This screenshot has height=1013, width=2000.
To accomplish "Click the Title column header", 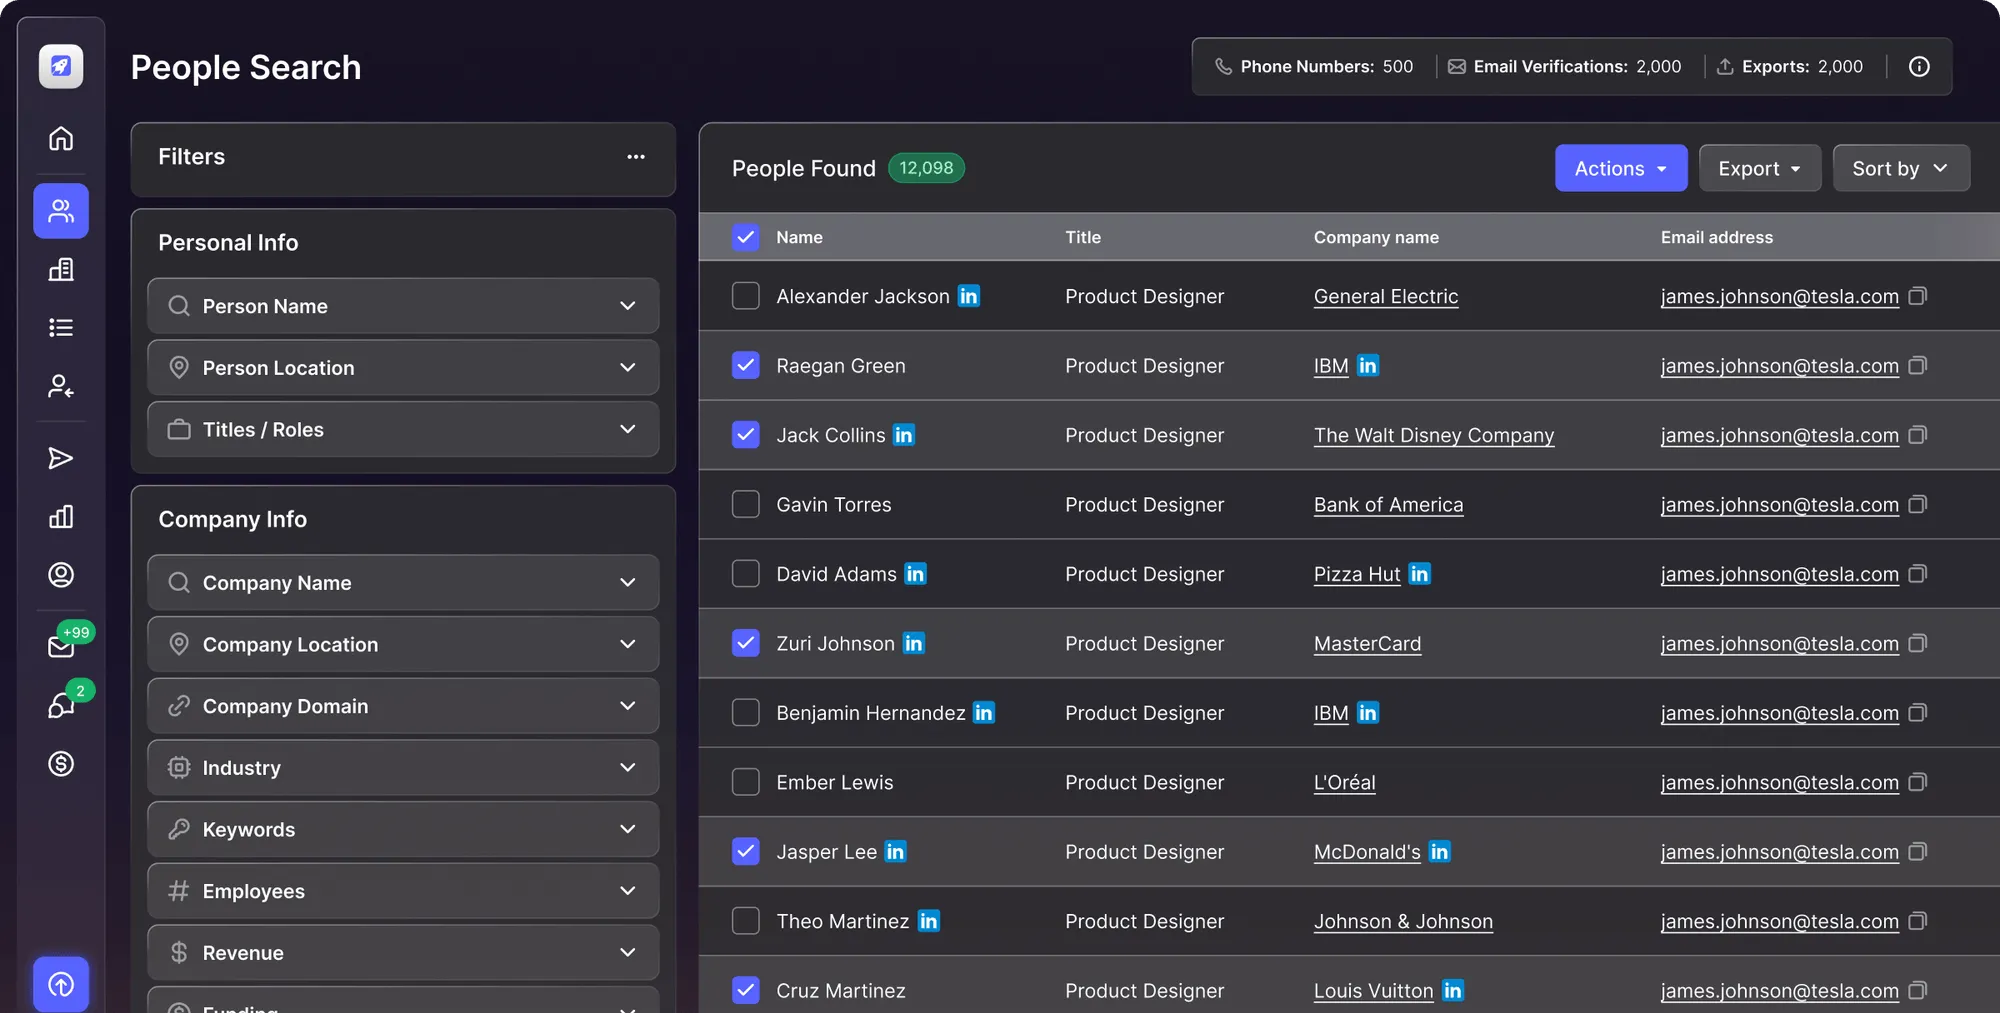I will [x=1083, y=237].
